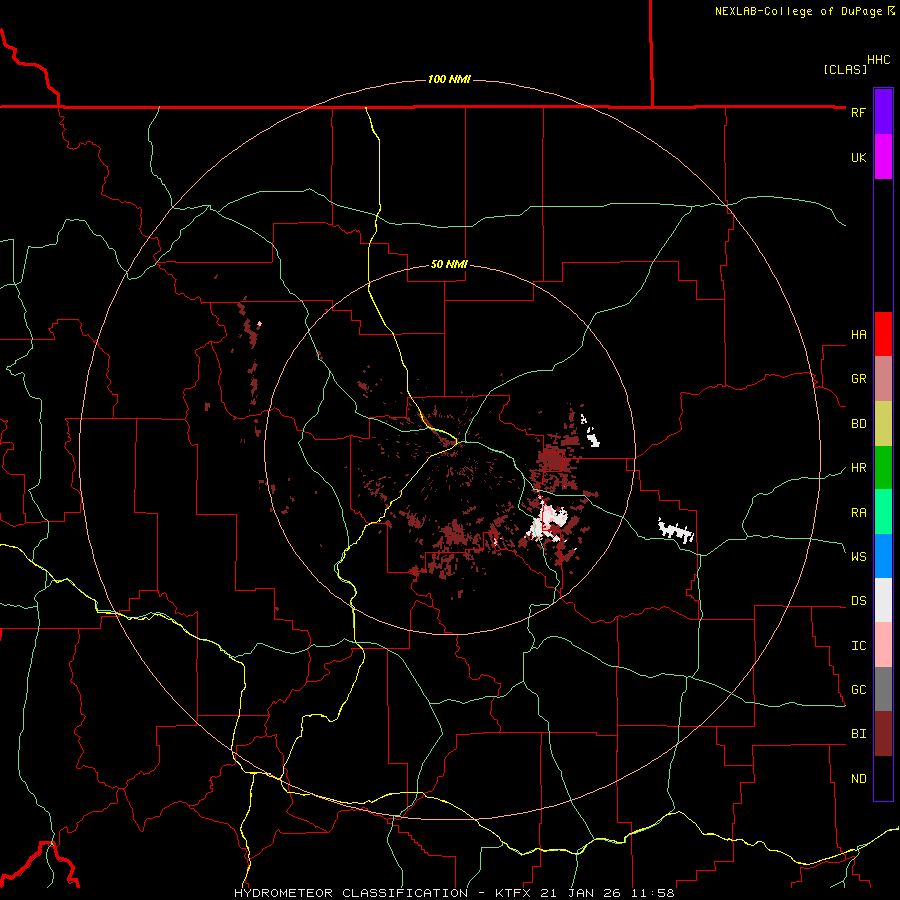
Task: Click the ND legend label
Action: pos(858,779)
